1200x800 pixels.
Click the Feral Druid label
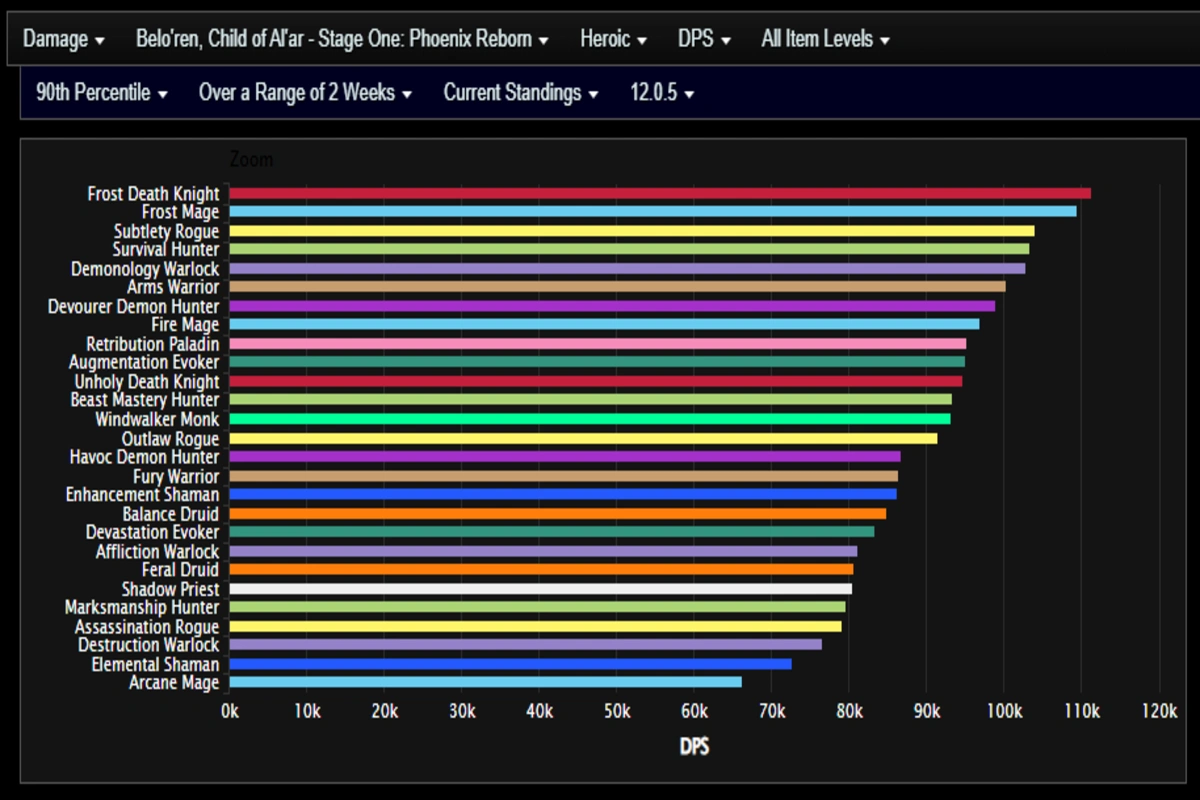tap(180, 570)
